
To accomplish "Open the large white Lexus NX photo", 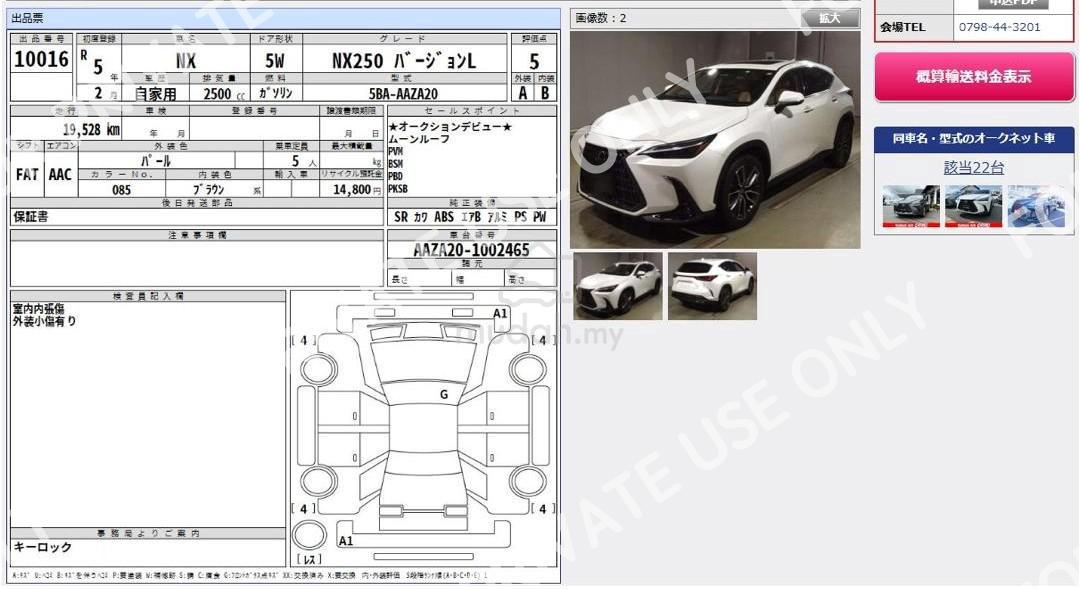I will click(715, 140).
